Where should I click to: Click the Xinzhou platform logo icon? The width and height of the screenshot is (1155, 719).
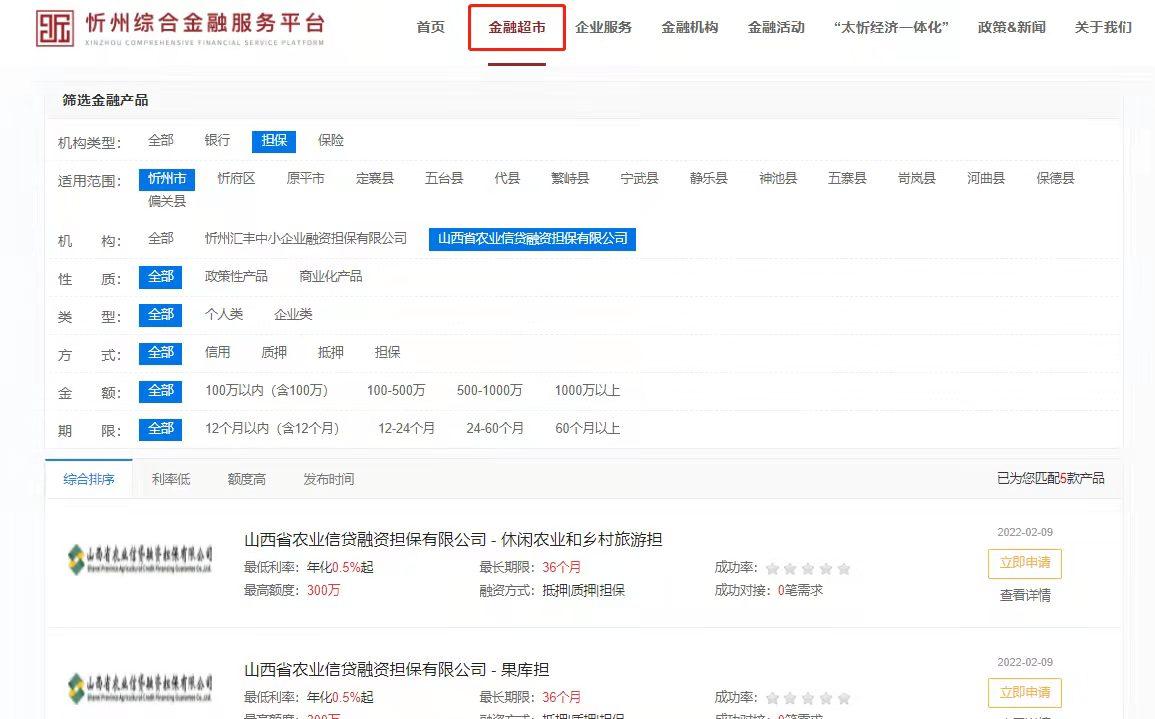pos(55,29)
